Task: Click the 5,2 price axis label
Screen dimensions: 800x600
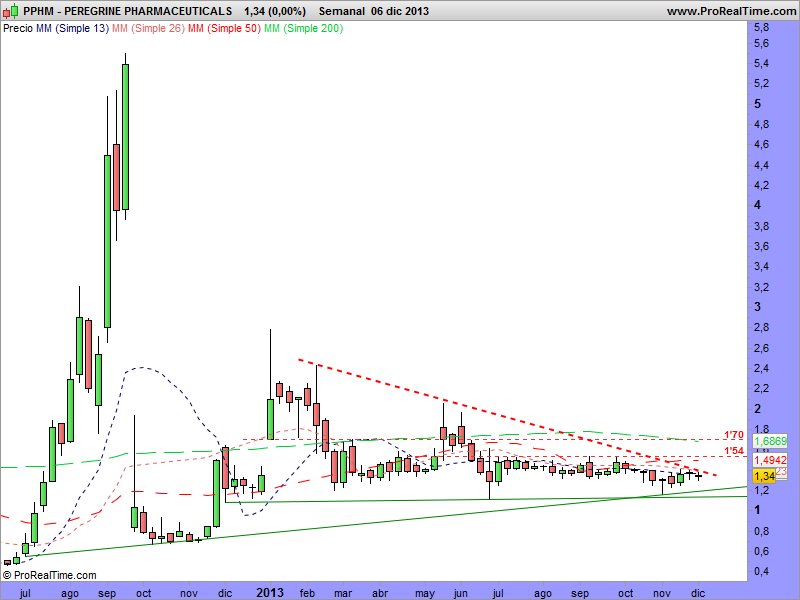Action: click(762, 84)
